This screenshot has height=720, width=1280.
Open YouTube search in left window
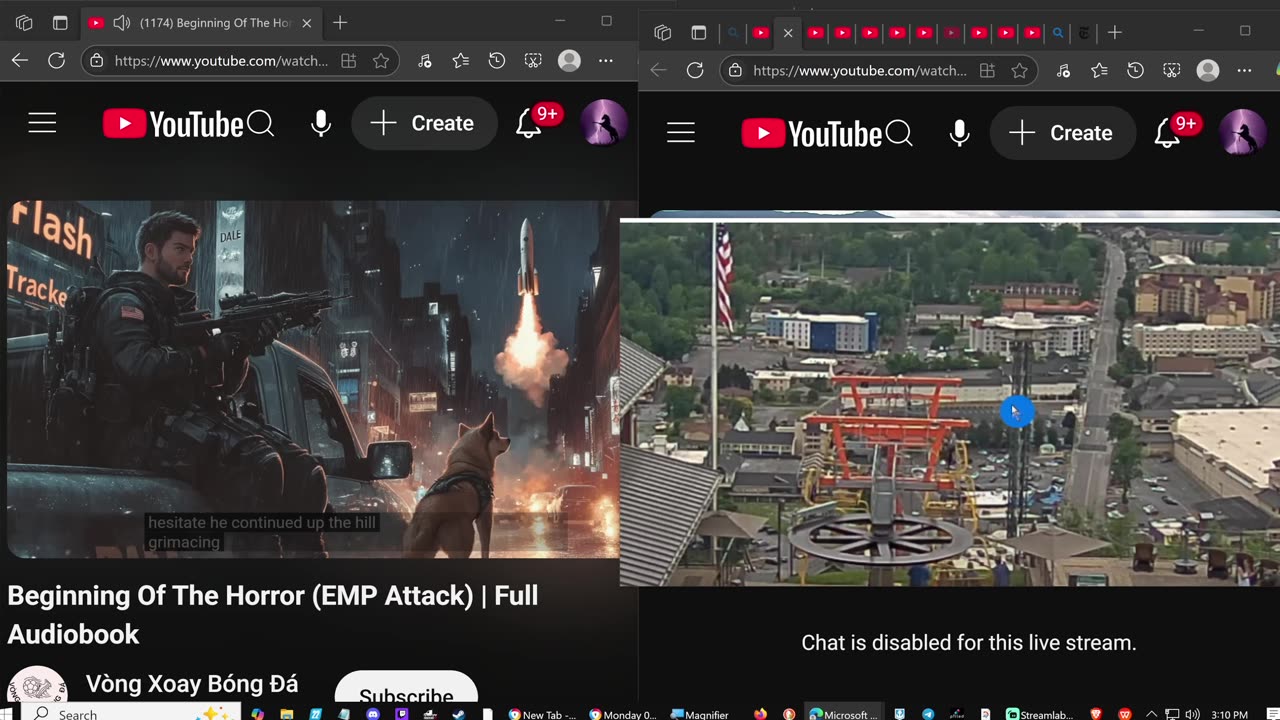pos(261,123)
